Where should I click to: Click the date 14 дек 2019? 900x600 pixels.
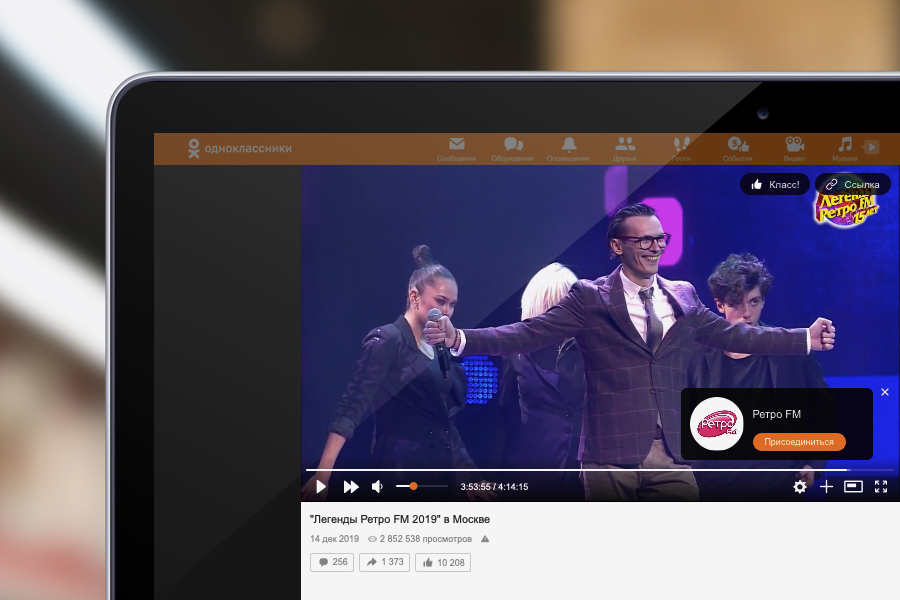[334, 539]
